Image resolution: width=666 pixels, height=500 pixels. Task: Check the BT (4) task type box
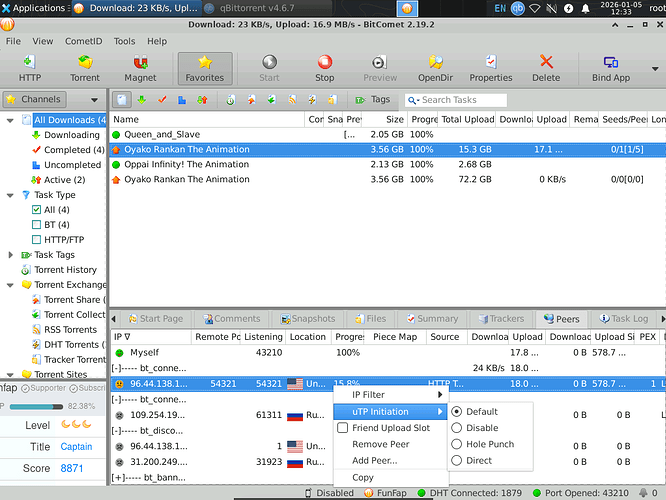[37, 226]
